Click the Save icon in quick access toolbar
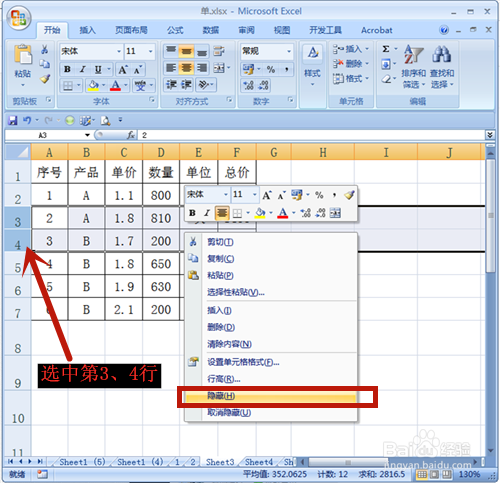Screen dimensions: 500x483 click(x=13, y=120)
